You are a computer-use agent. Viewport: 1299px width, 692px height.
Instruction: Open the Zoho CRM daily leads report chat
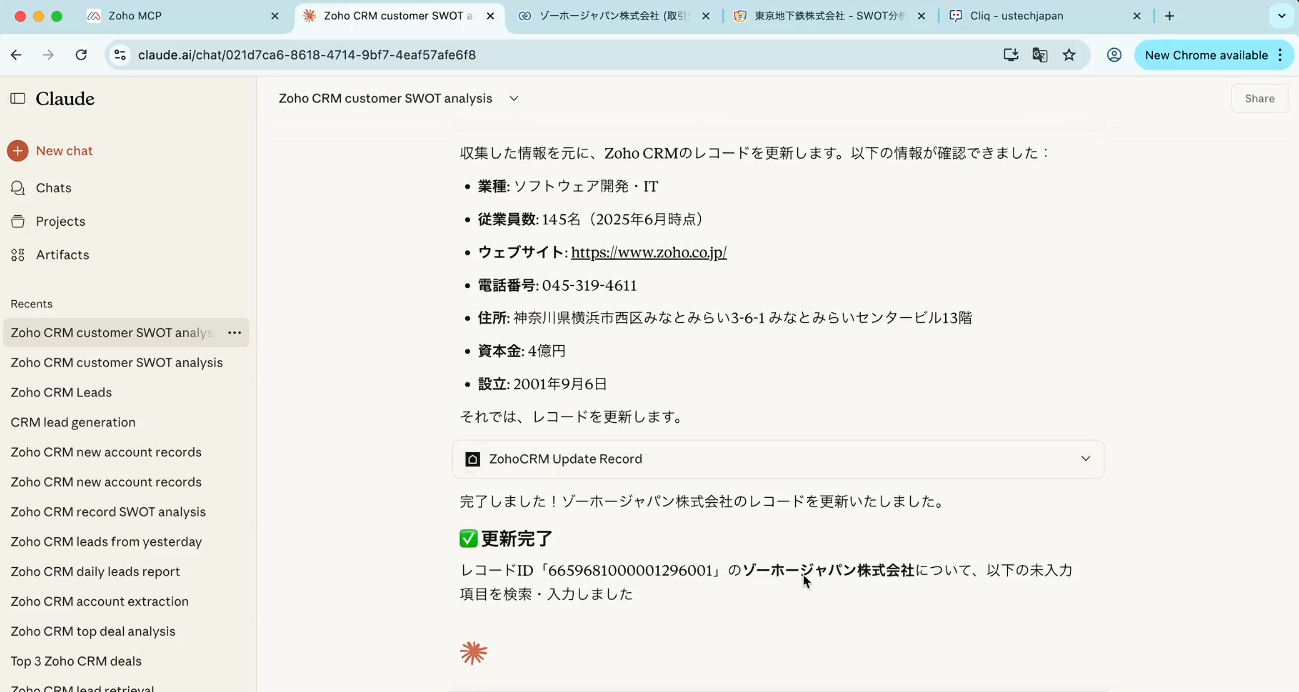[x=95, y=572]
